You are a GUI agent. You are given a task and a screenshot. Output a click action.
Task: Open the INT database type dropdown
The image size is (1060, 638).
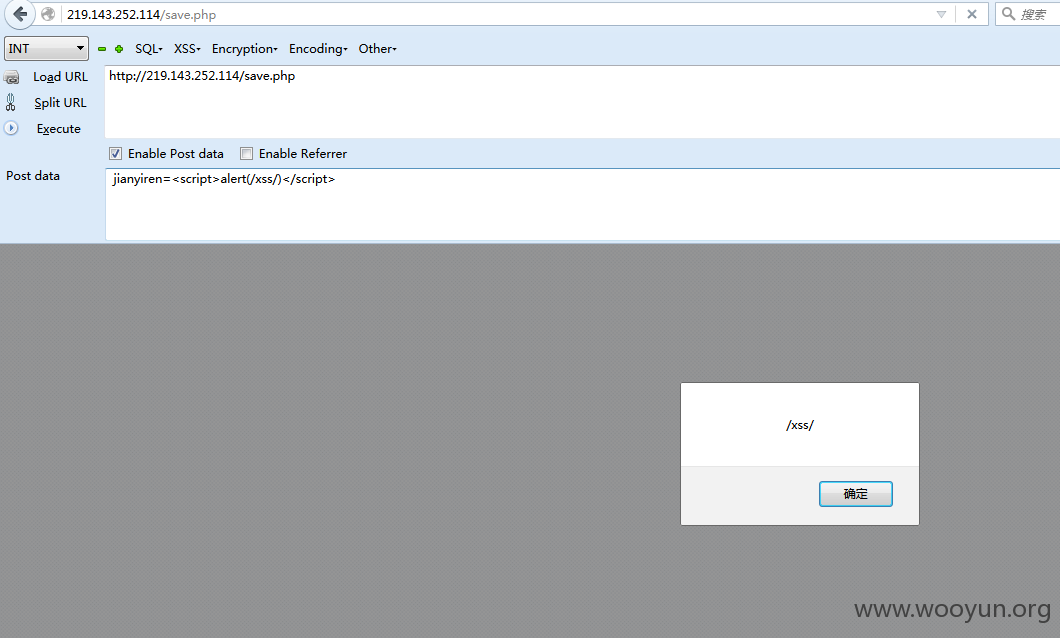[x=46, y=49]
